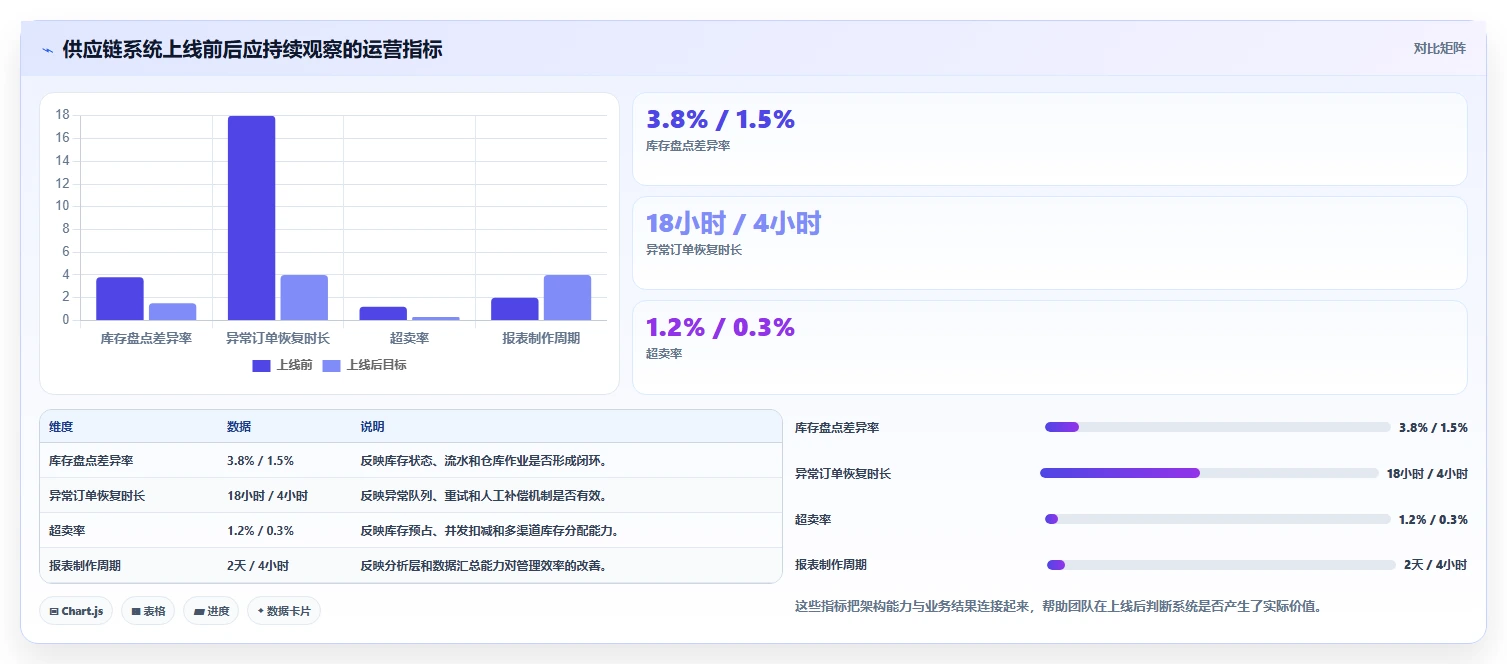Select the 1.2% / 0.3% data card
Screen dimensions: 1507x664
point(1050,347)
